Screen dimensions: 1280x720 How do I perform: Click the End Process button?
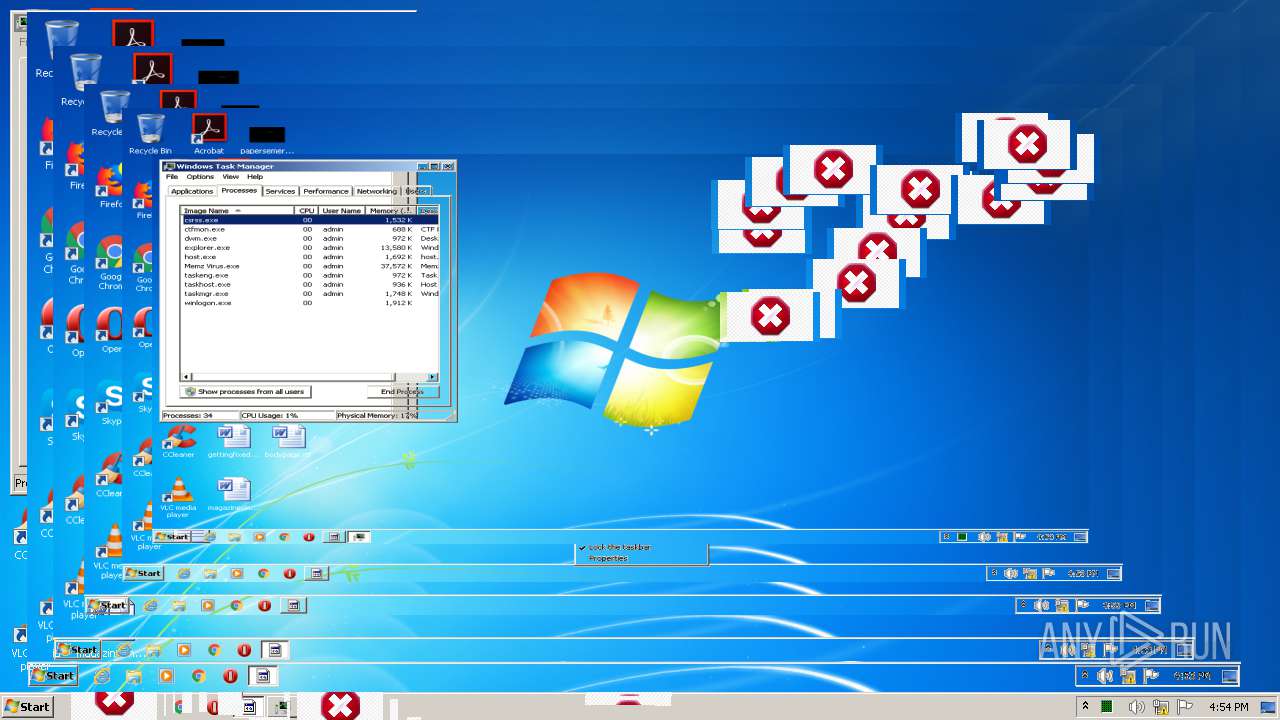403,392
